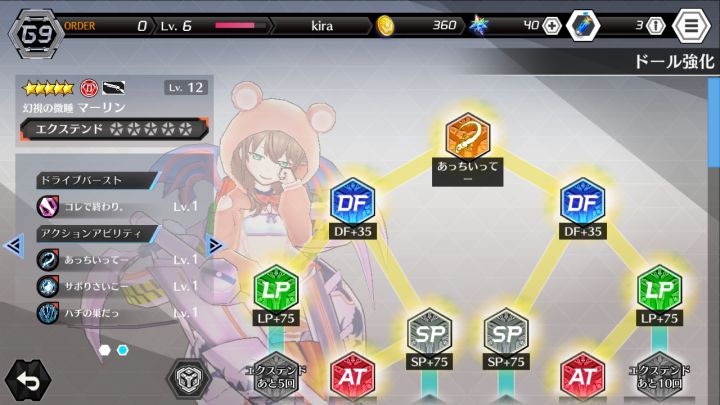The width and height of the screenshot is (720, 405).
Task: Tap the info icon next to 3
Action: (x=655, y=26)
